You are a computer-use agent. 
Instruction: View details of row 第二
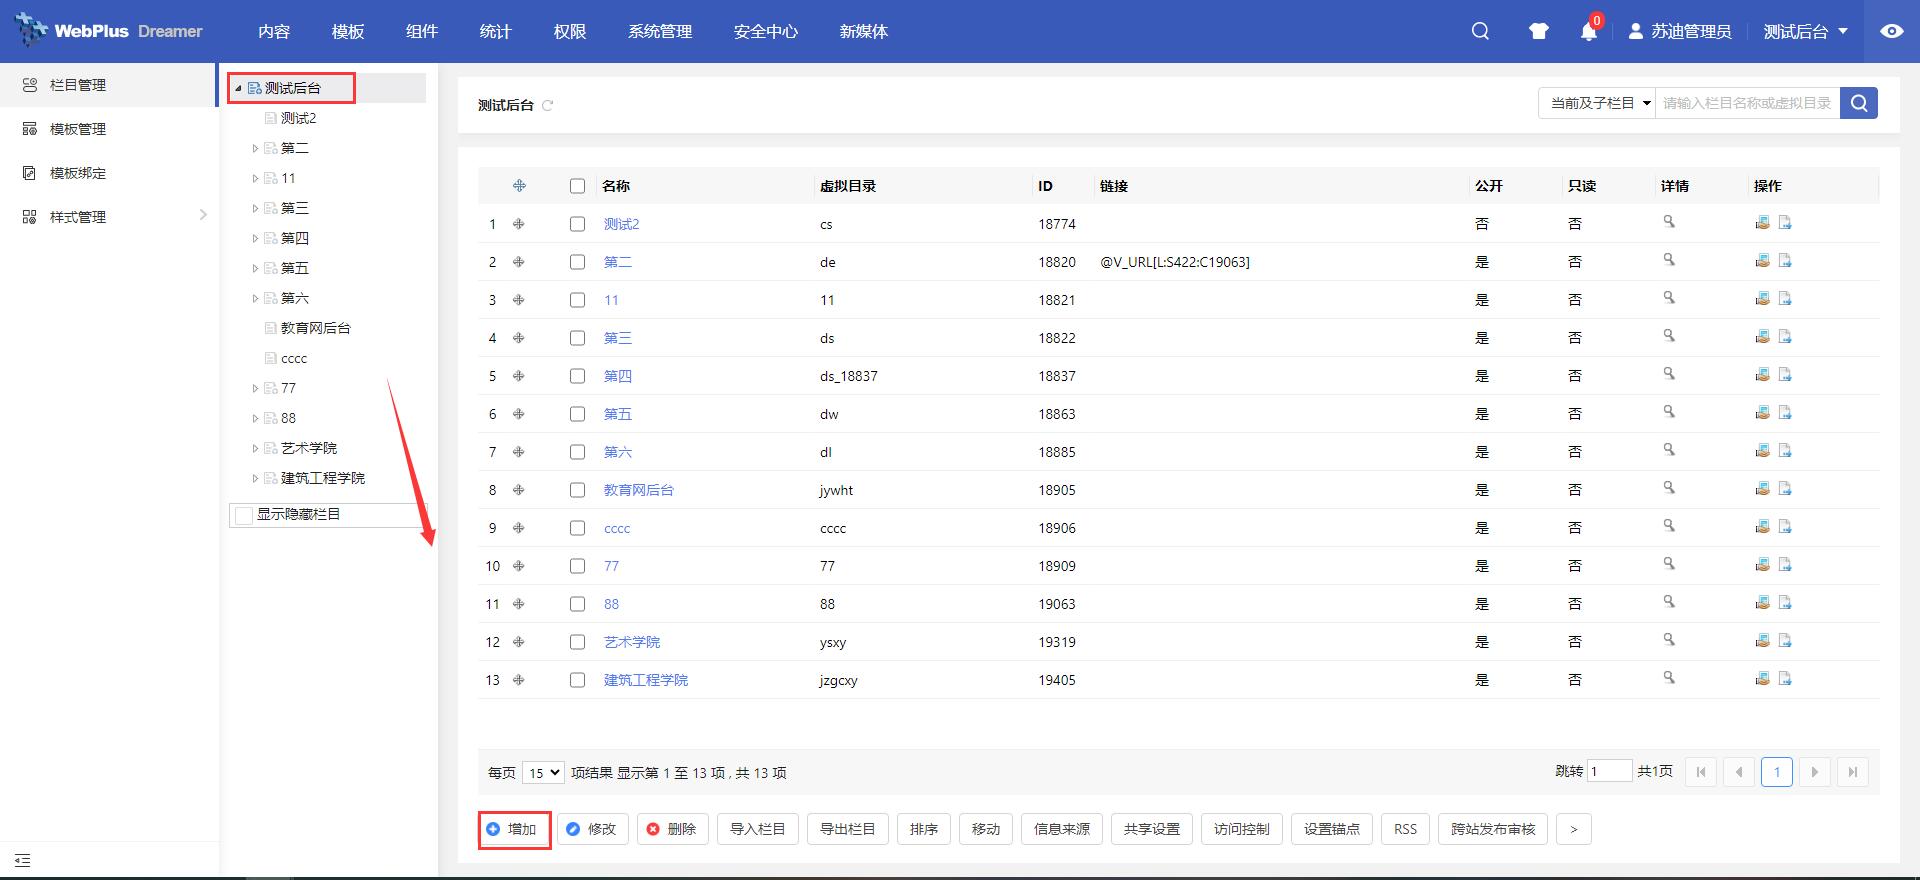tap(1668, 260)
